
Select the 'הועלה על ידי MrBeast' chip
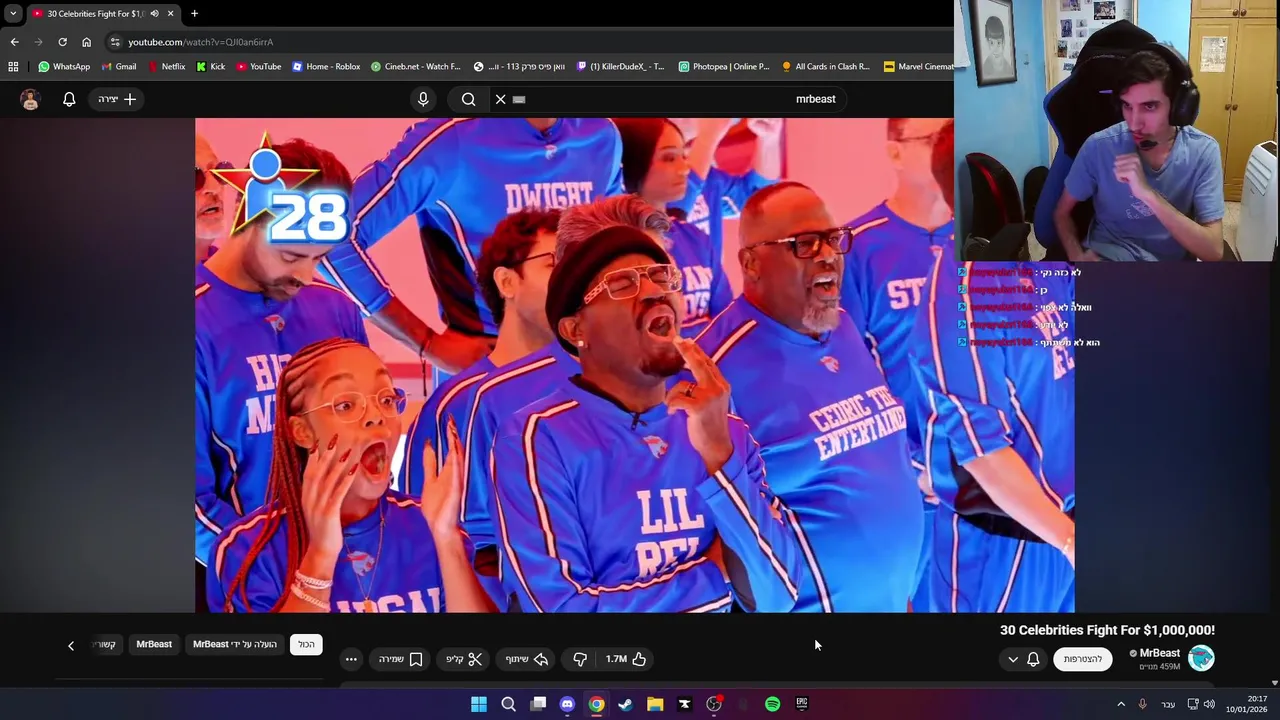pyautogui.click(x=234, y=644)
